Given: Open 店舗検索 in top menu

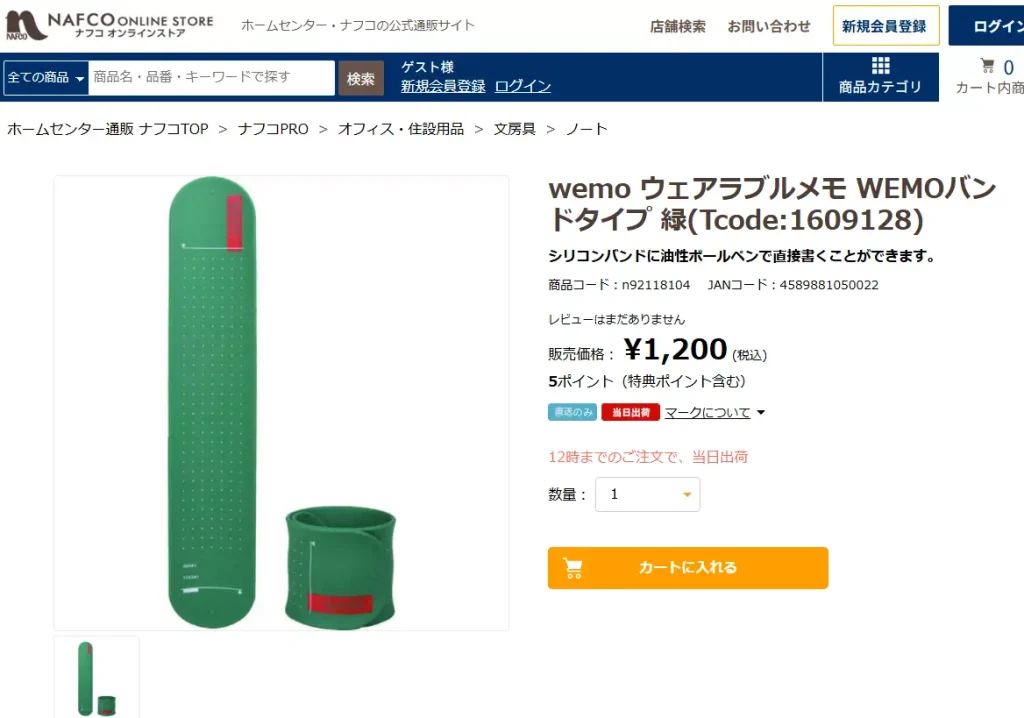Looking at the screenshot, I should [677, 26].
